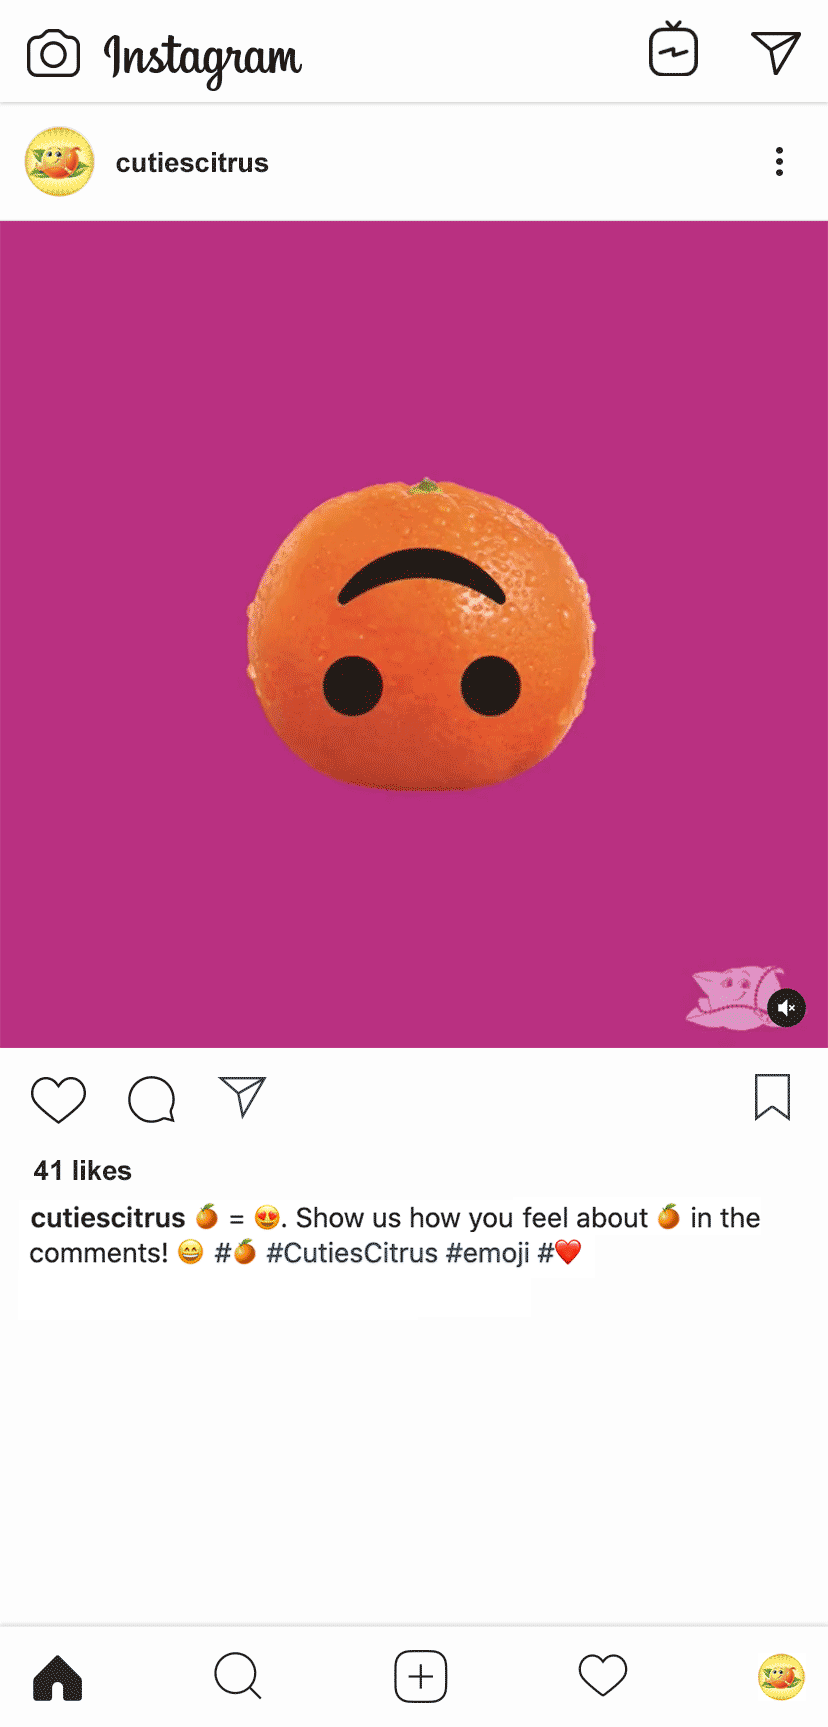
Task: Go to Home tab in bottom bar
Action: [58, 1677]
